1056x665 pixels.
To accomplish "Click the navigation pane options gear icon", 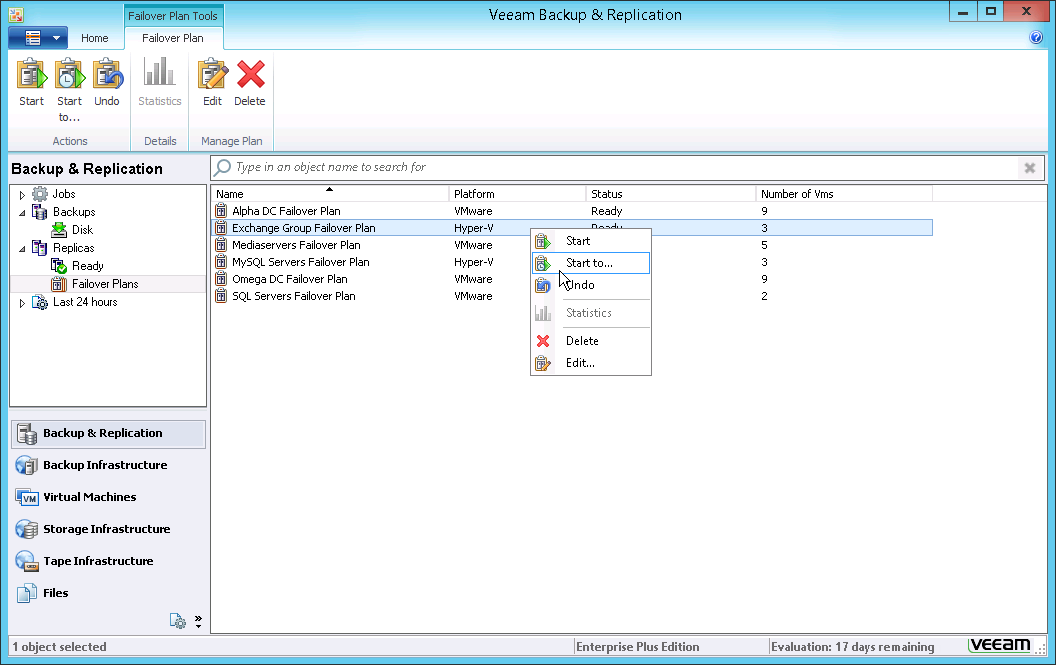I will [x=178, y=621].
